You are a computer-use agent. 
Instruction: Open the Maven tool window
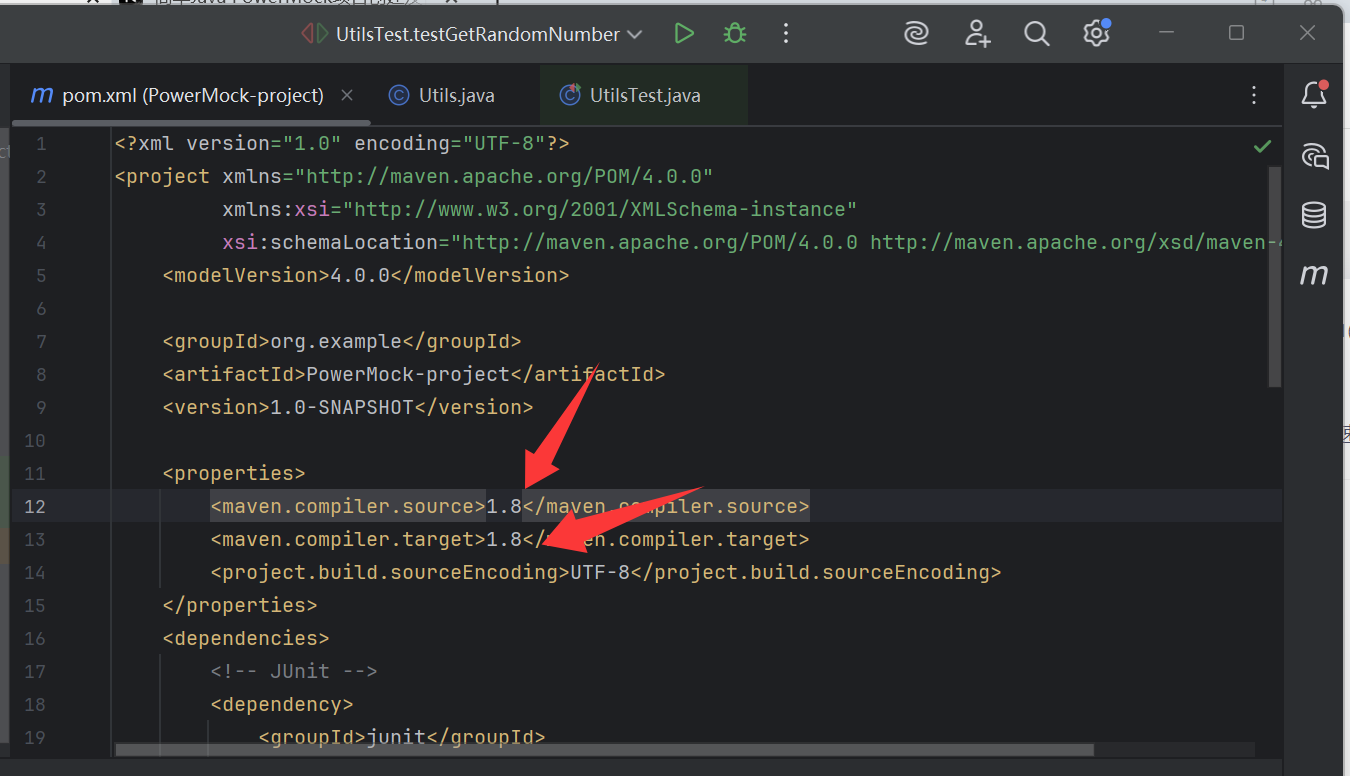[x=1314, y=275]
